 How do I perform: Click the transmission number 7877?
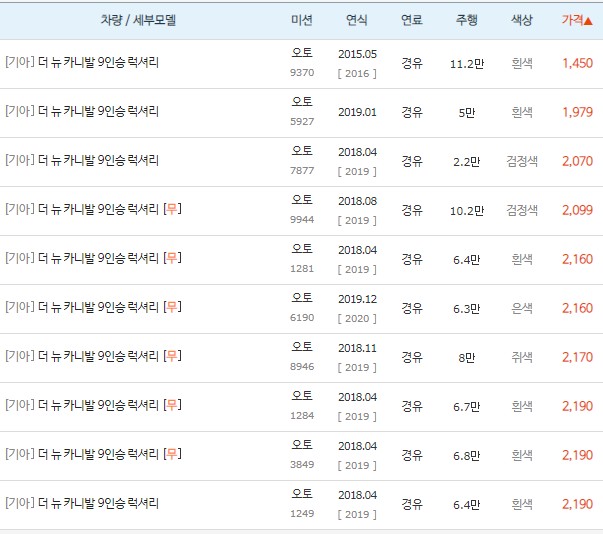(302, 171)
